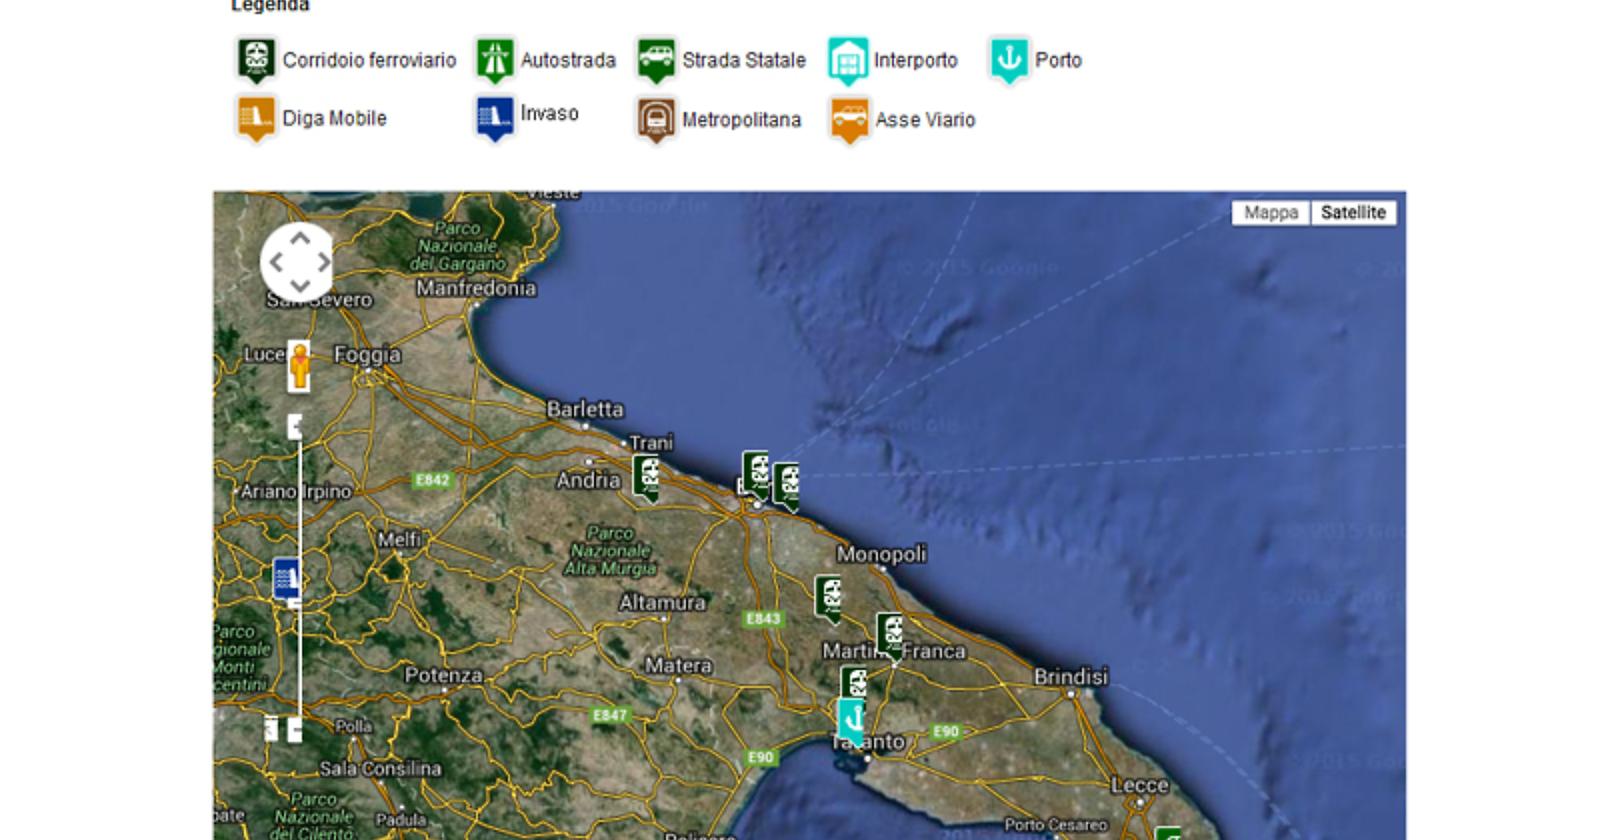1600x840 pixels.
Task: Click the Altamura city label on the map
Action: coord(662,603)
